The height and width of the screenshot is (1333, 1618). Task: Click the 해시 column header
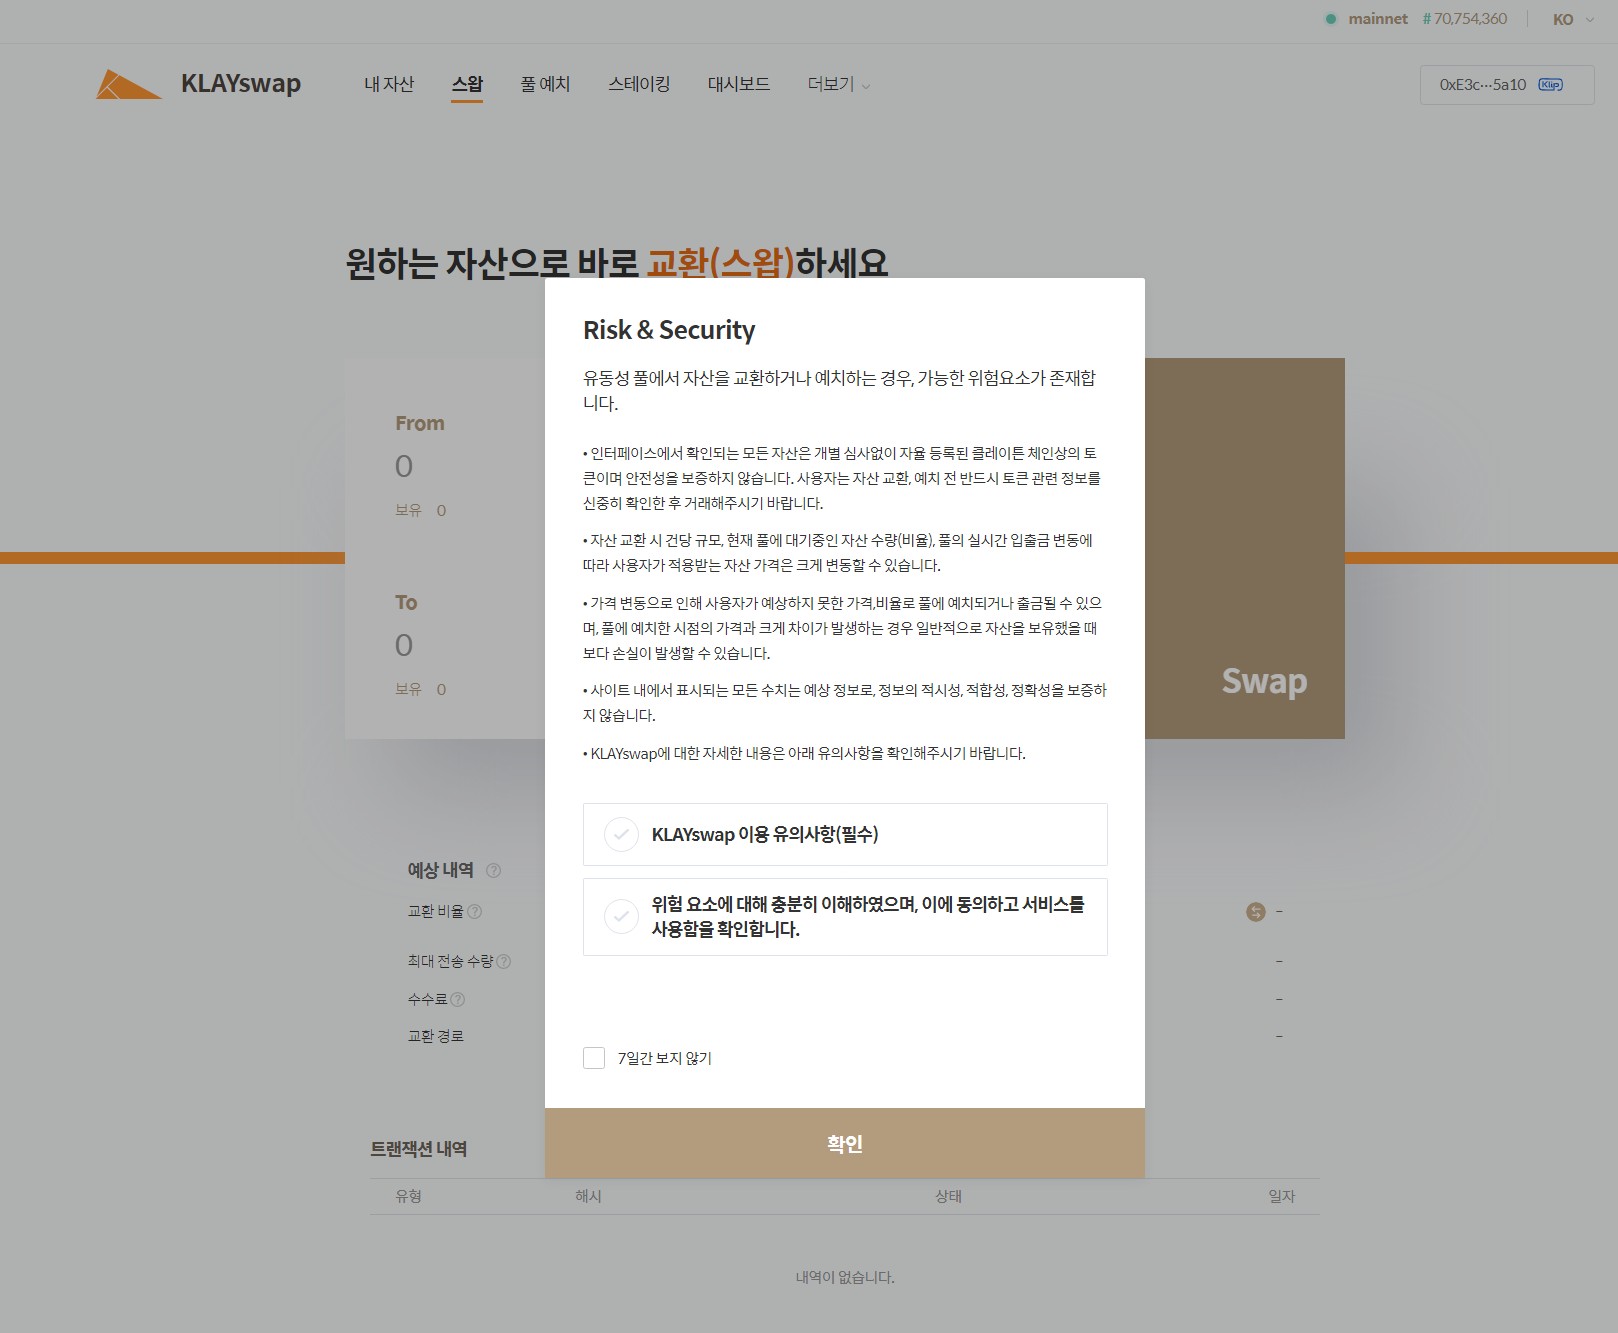pos(588,1197)
